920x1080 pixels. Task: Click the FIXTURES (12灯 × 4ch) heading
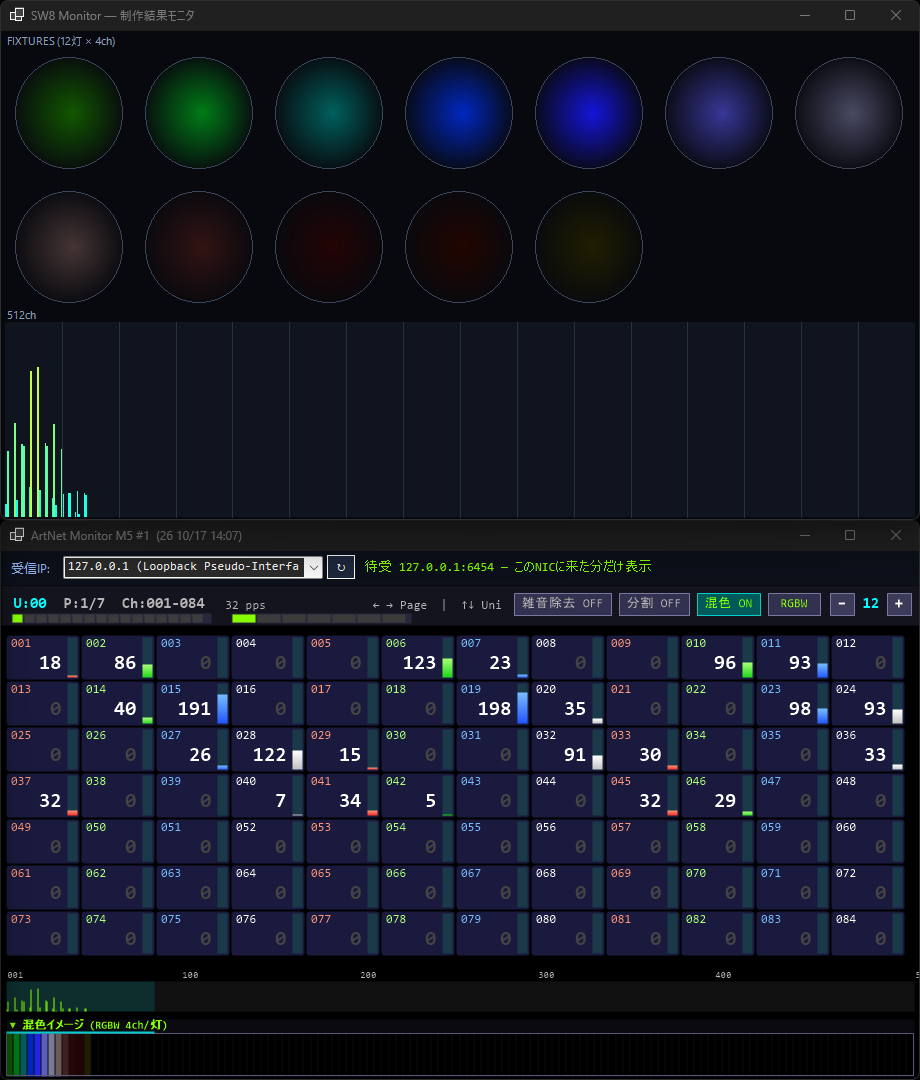click(x=61, y=41)
